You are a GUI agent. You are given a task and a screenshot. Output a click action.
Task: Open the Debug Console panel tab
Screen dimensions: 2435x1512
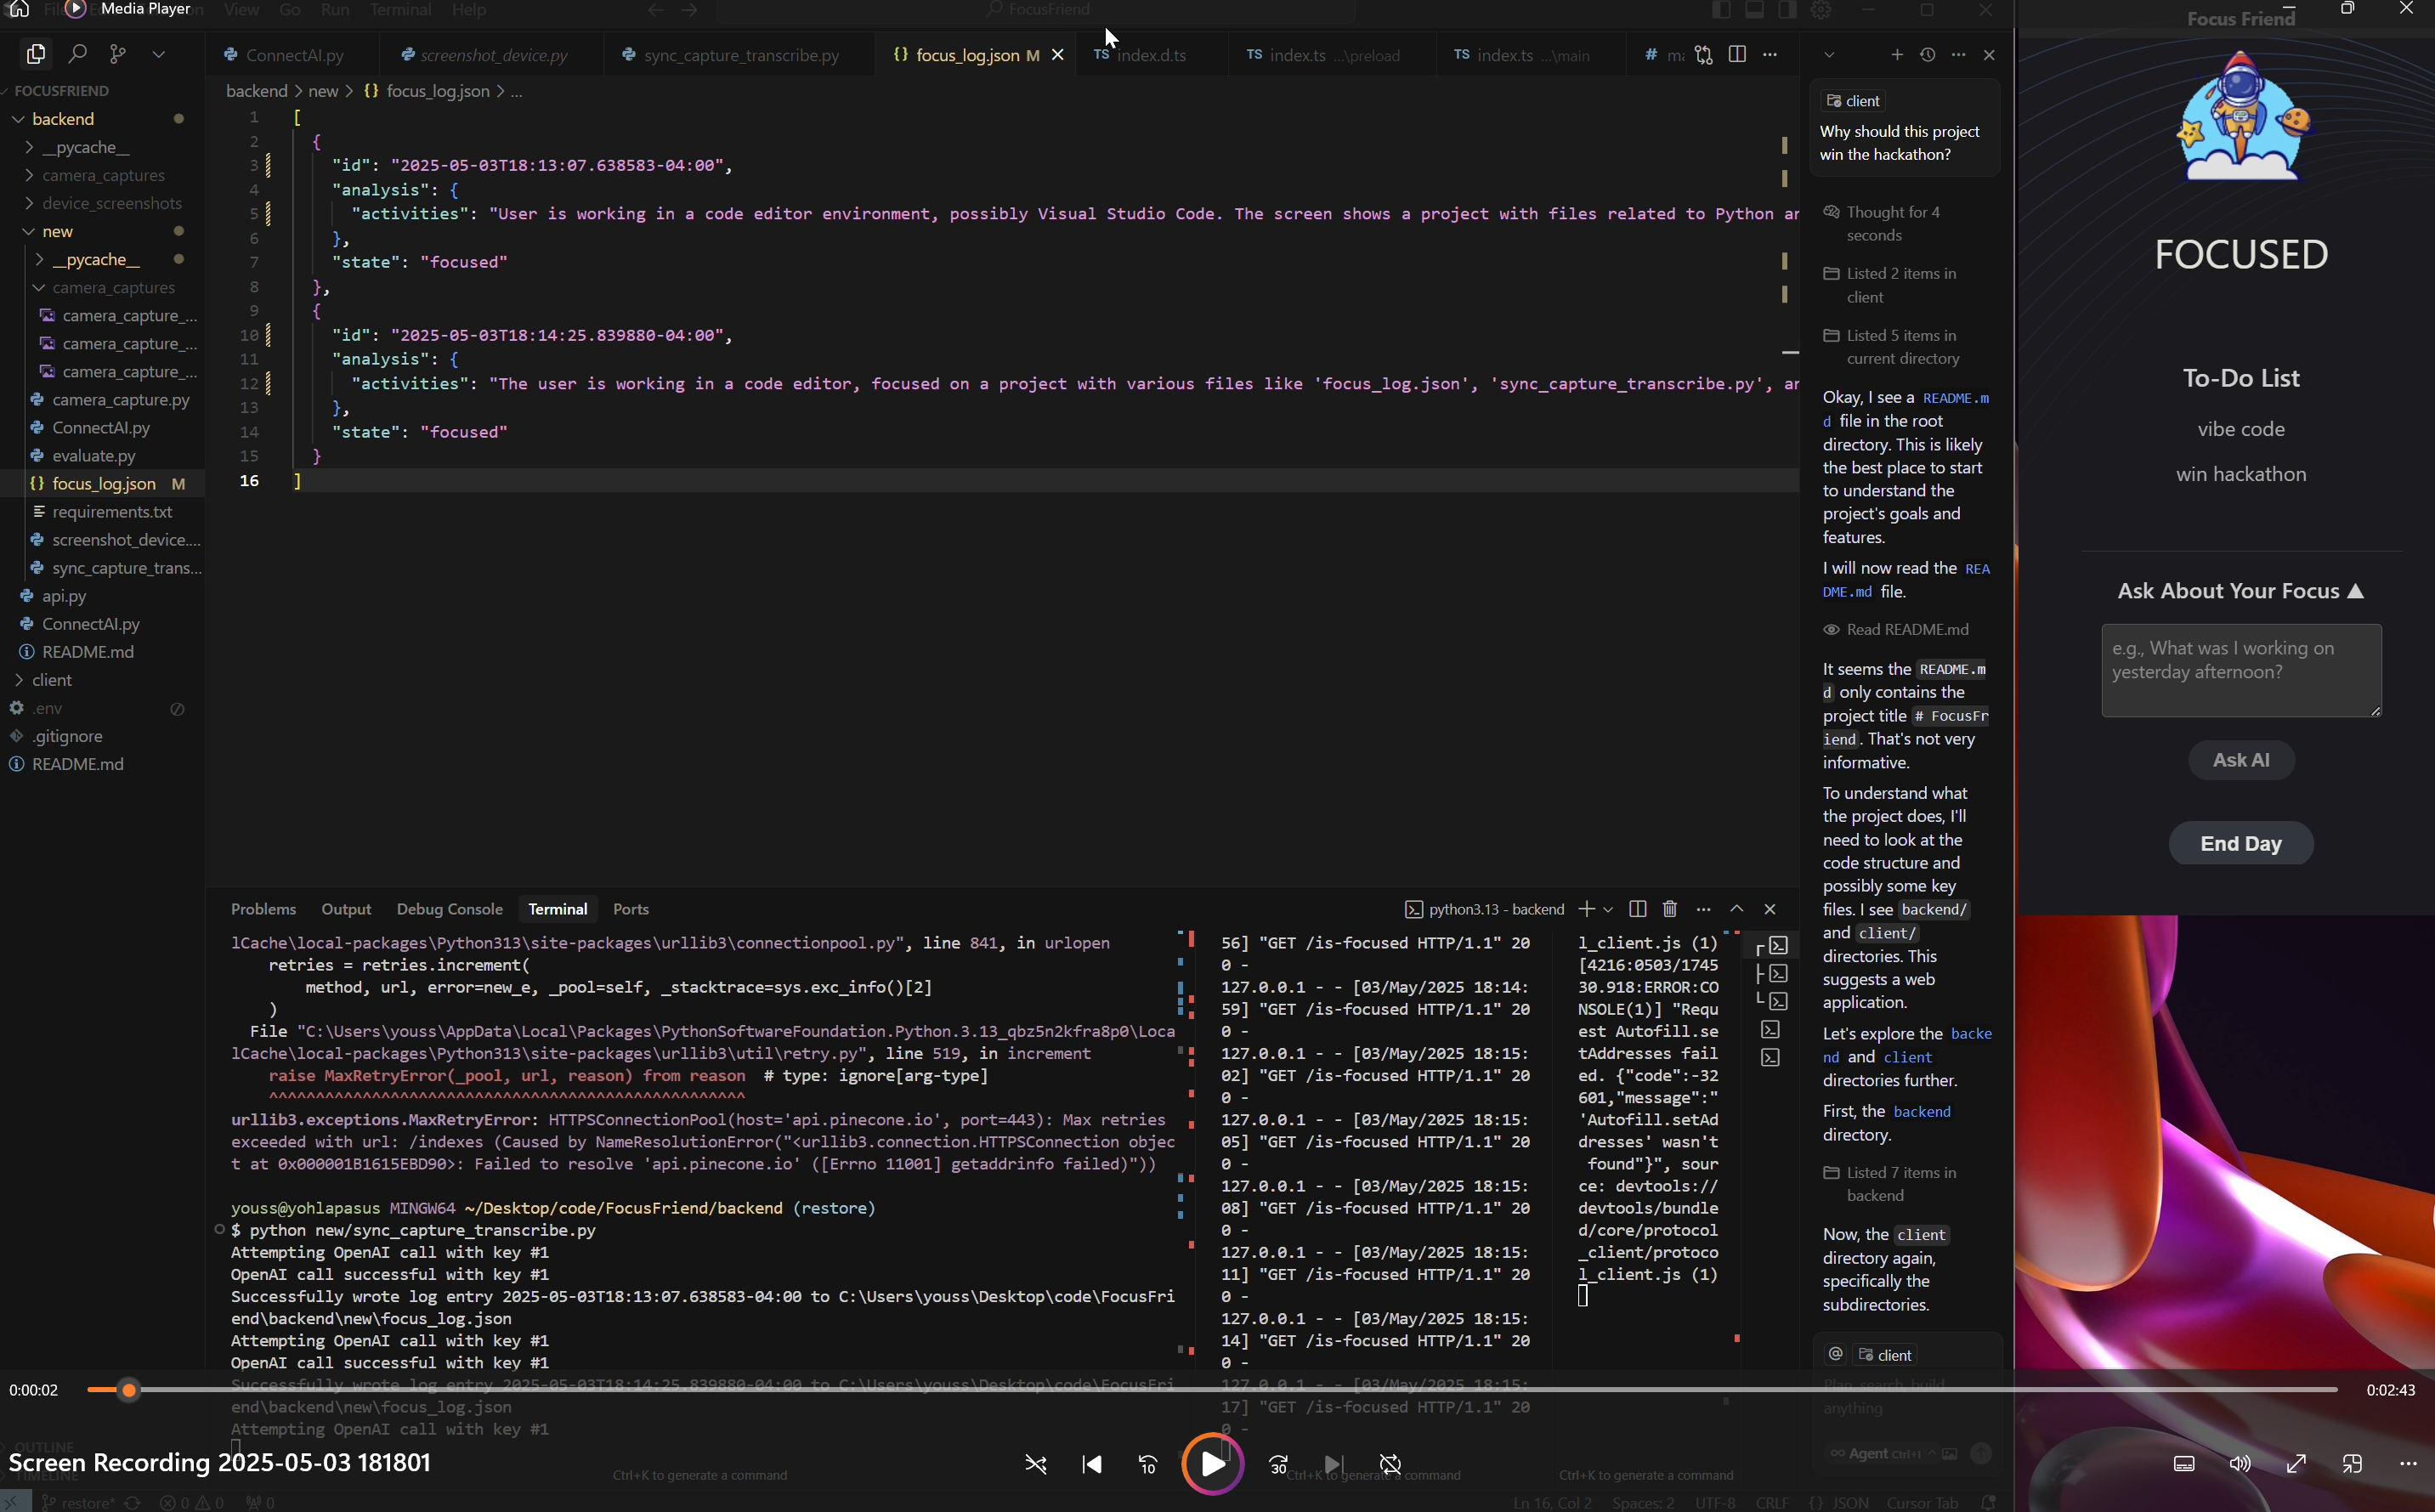[449, 909]
